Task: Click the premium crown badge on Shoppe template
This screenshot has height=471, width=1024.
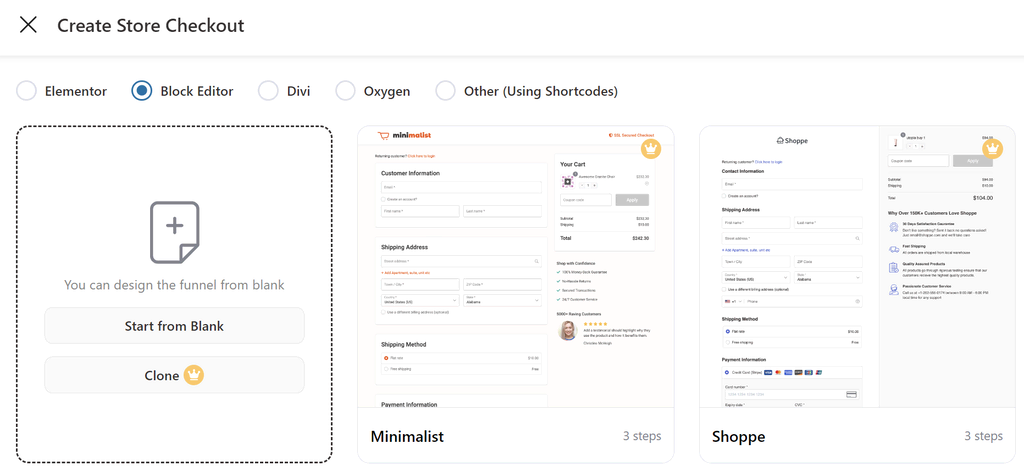Action: pyautogui.click(x=992, y=148)
